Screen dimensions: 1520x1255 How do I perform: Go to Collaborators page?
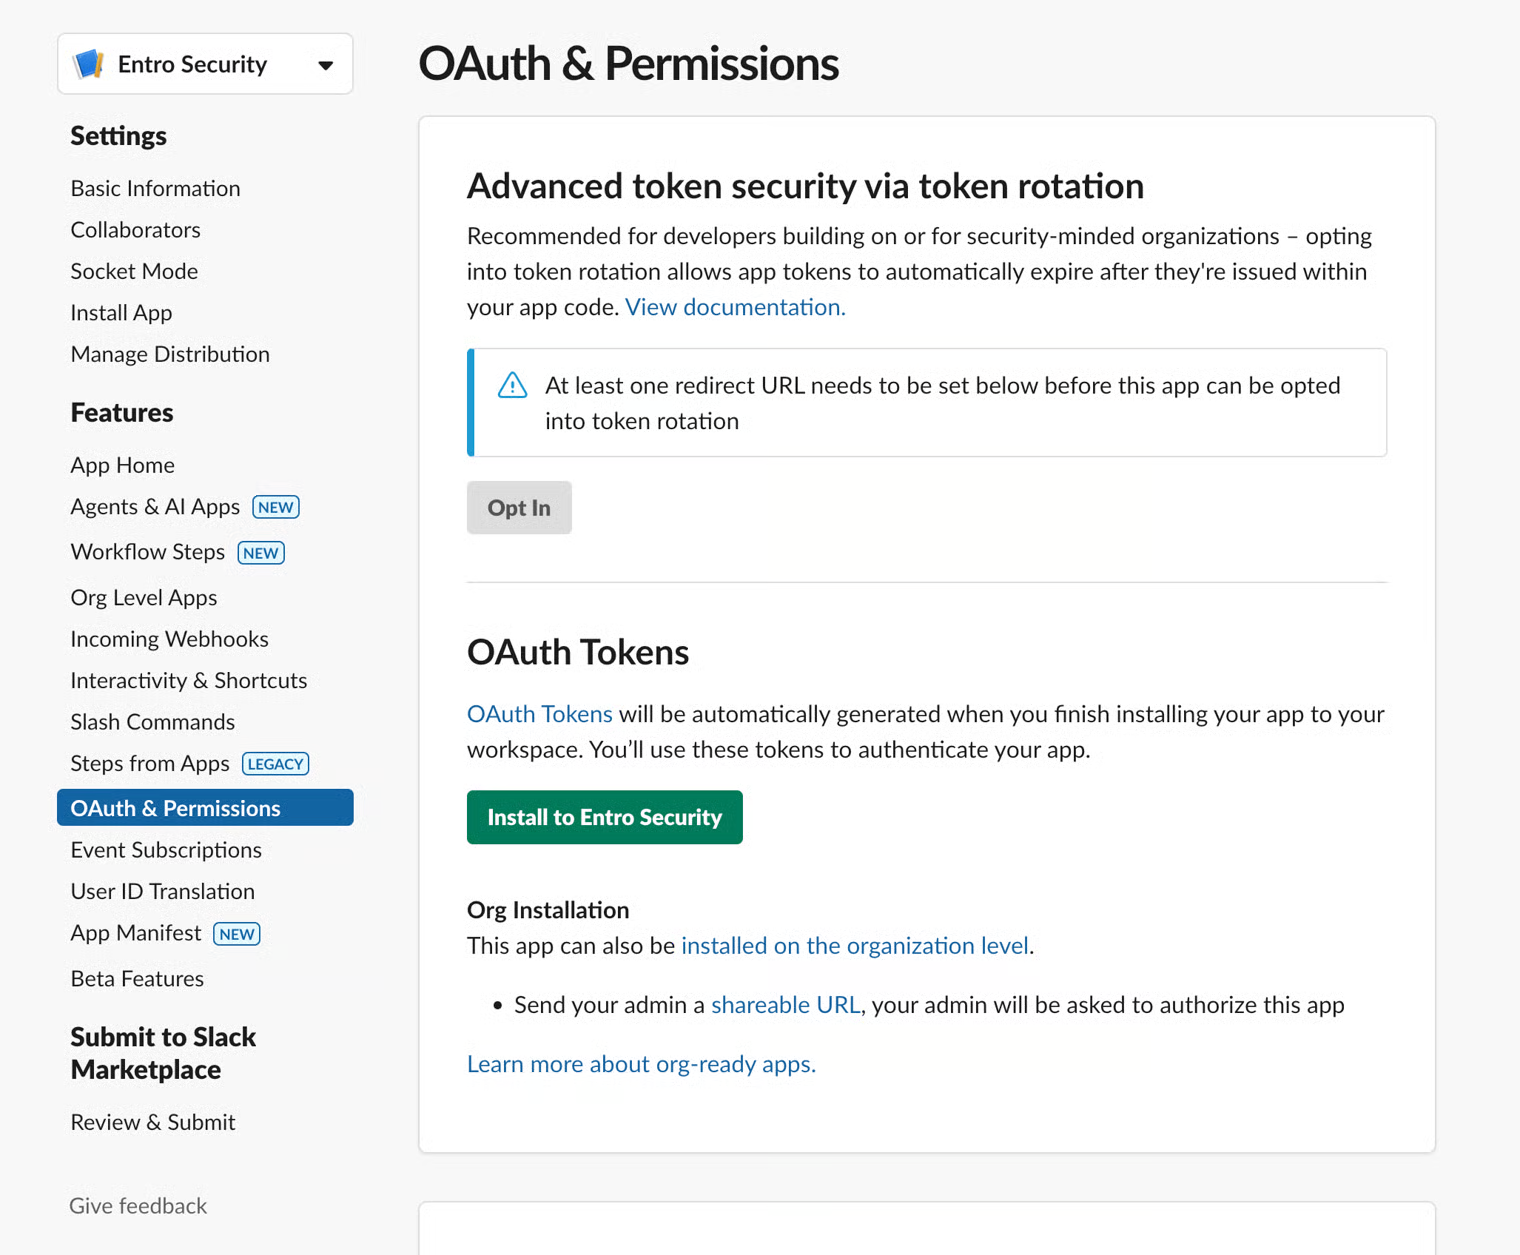(x=135, y=230)
